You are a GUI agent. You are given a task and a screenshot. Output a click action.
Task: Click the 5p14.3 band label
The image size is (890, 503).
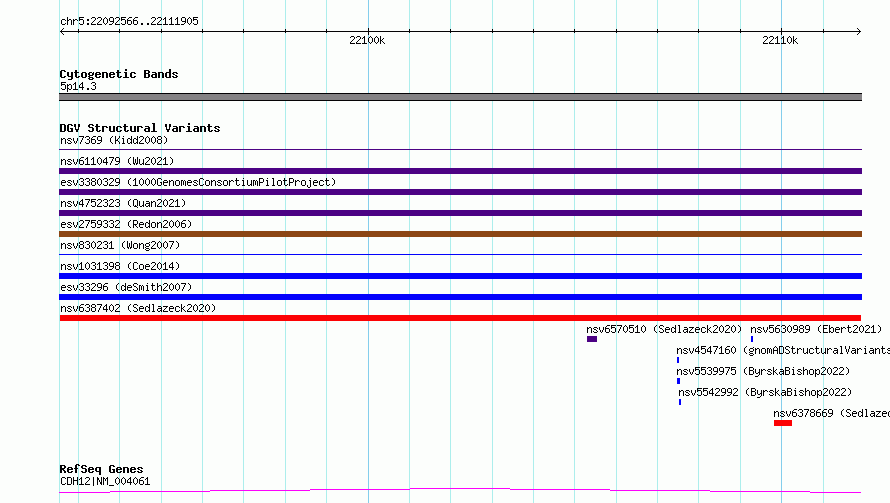[x=78, y=86]
